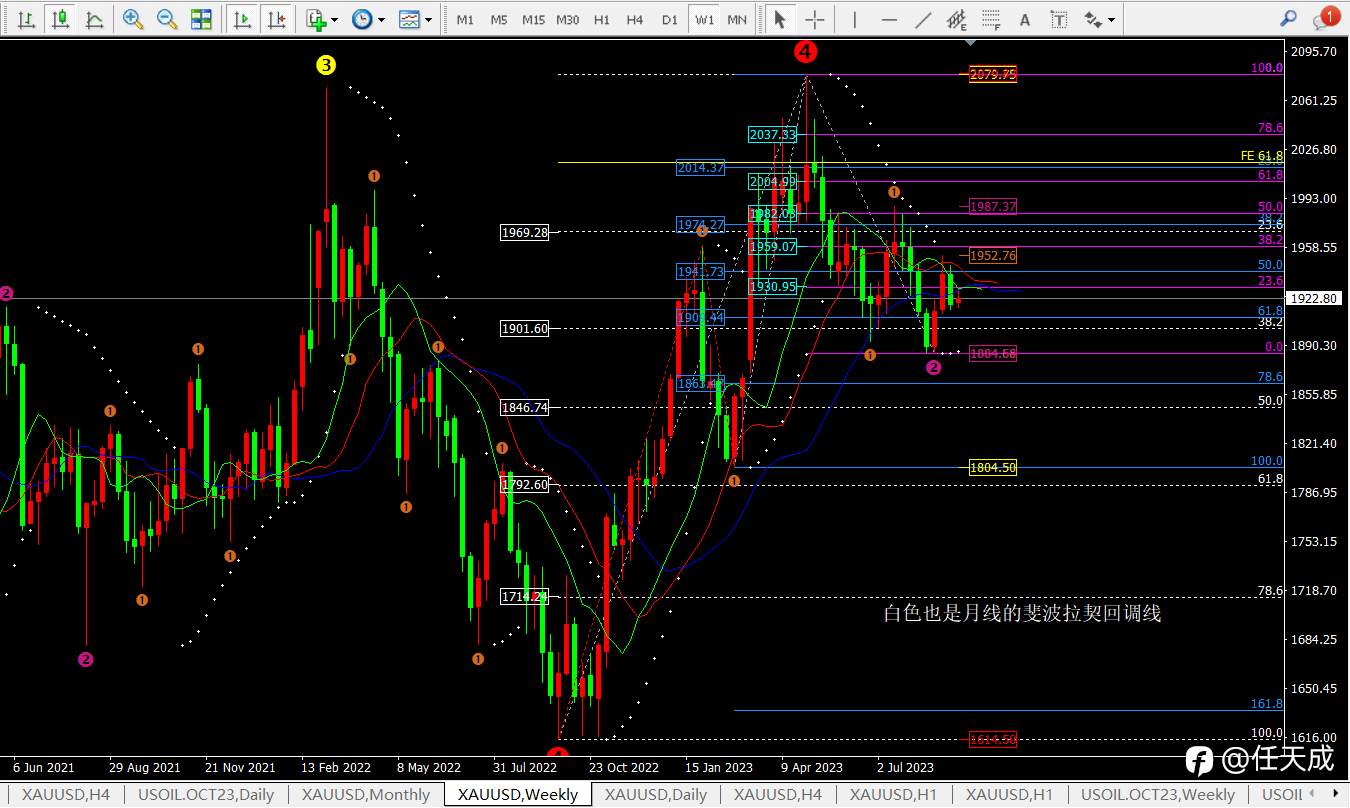Open the Indicators list dropdown
This screenshot has height=808, width=1350.
pos(322,19)
